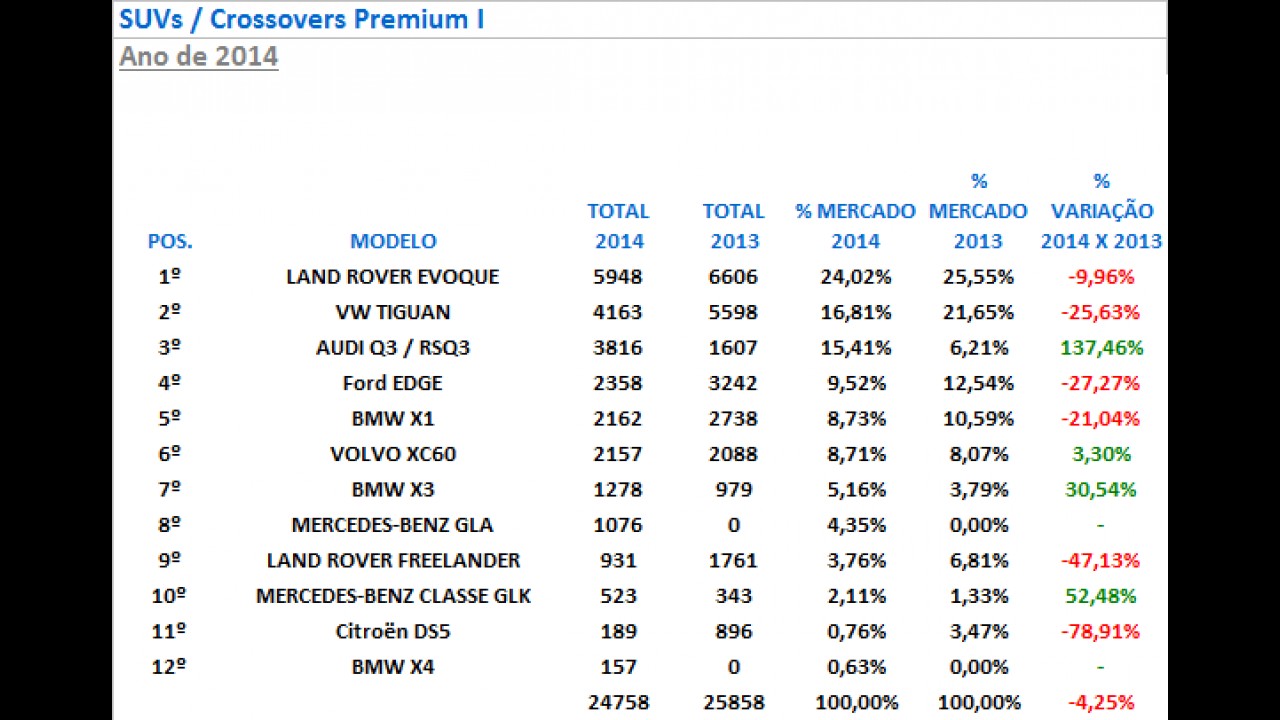Select the Evoque 2013 total '6606'

[x=733, y=277]
